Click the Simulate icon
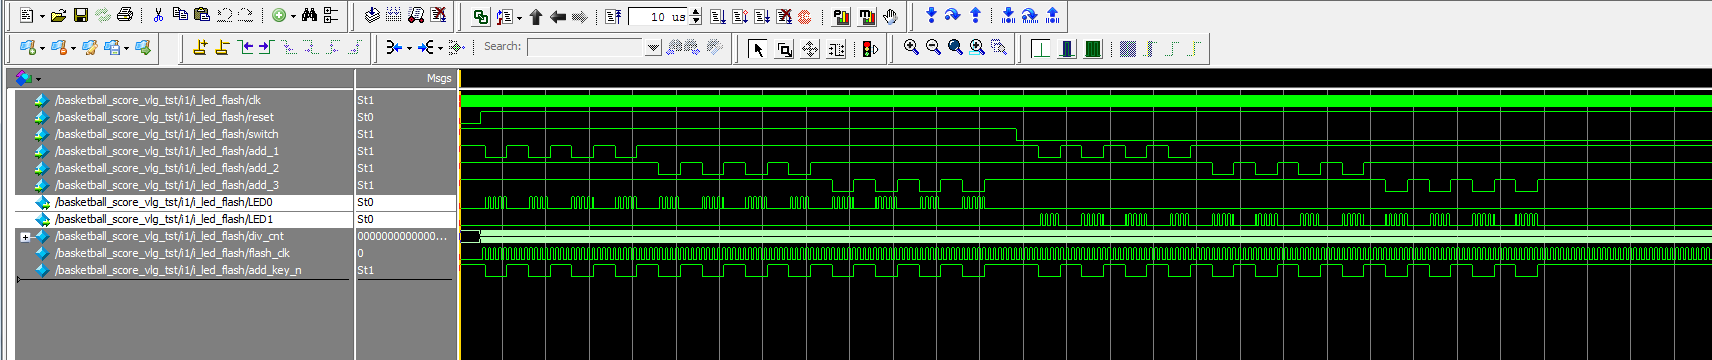This screenshot has width=1712, height=360. pyautogui.click(x=416, y=16)
